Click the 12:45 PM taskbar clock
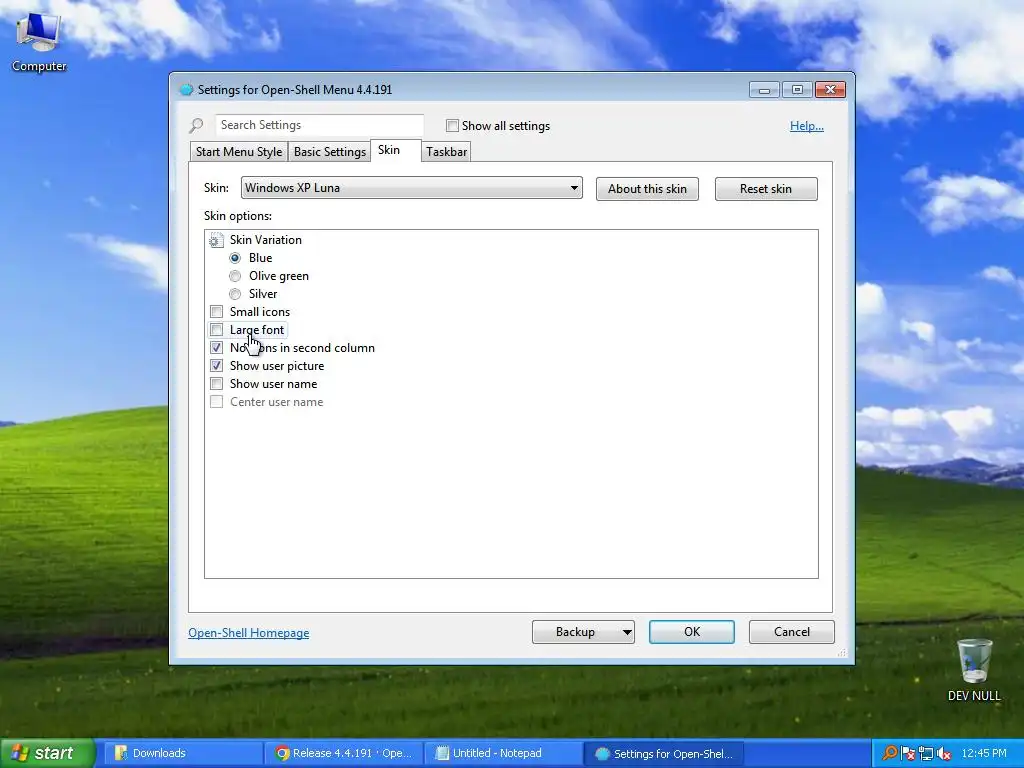The width and height of the screenshot is (1024, 768). click(984, 753)
